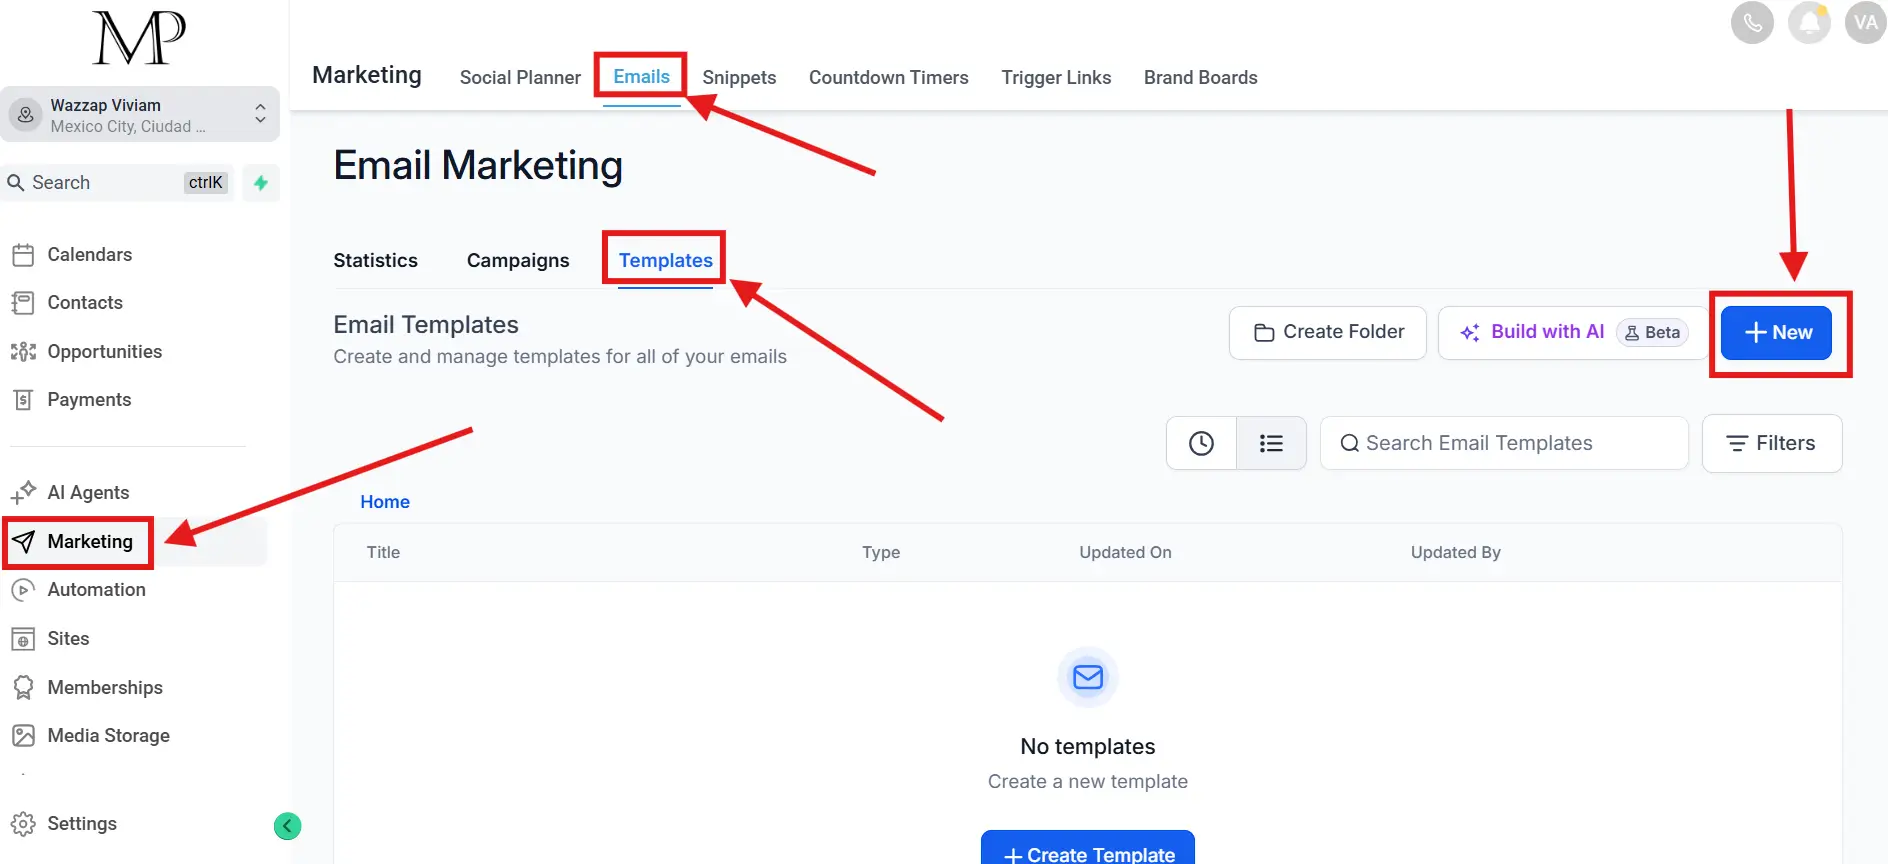Viewport: 1888px width, 864px height.
Task: Click the Create Folder button
Action: (1328, 333)
